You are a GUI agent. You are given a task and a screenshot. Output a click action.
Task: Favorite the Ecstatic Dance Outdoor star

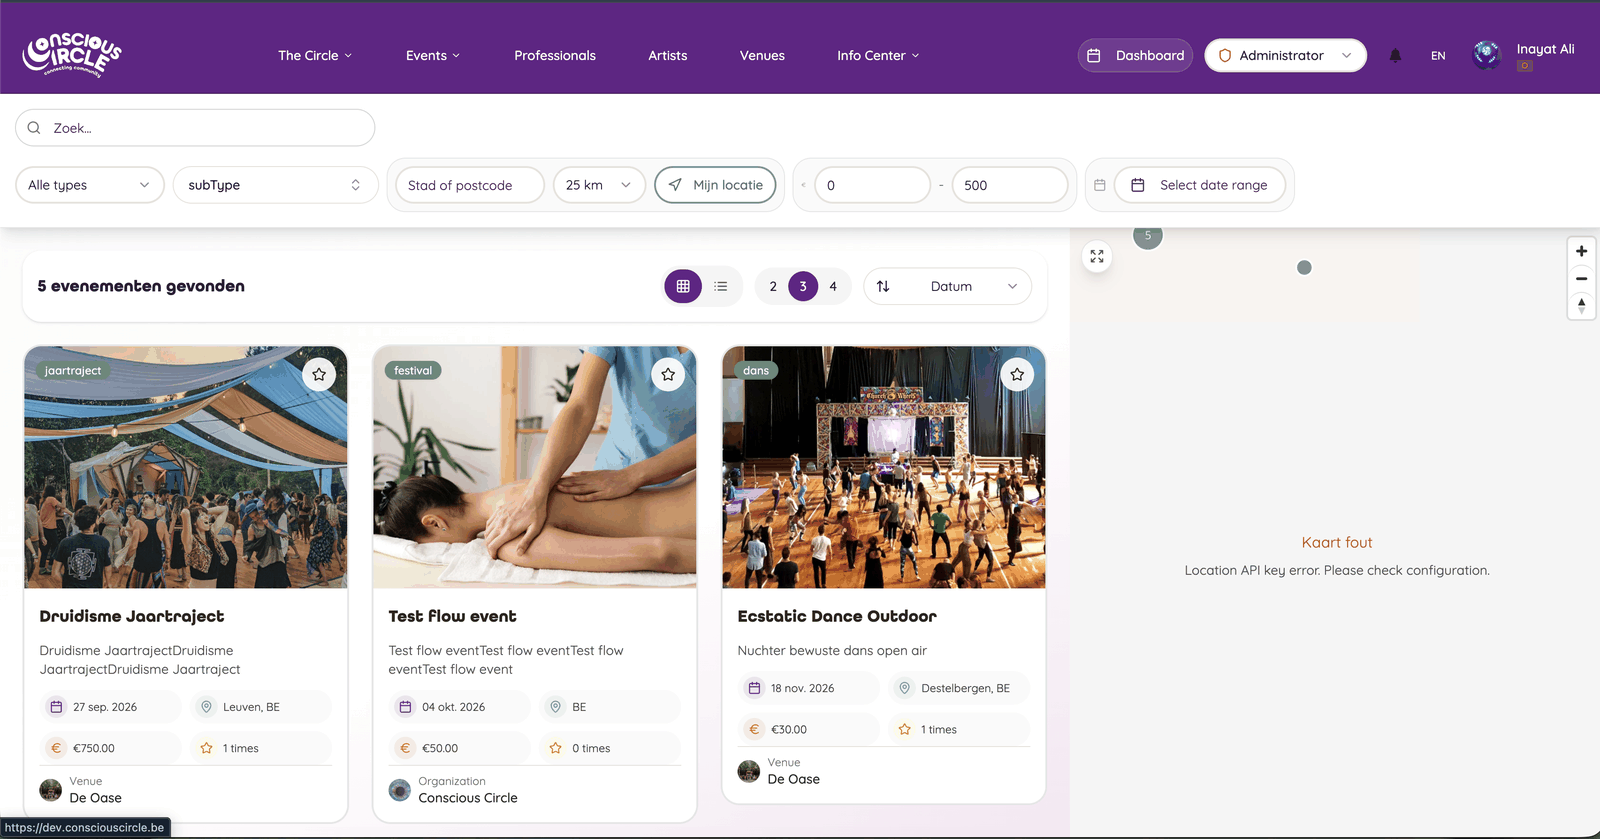pyautogui.click(x=1017, y=374)
